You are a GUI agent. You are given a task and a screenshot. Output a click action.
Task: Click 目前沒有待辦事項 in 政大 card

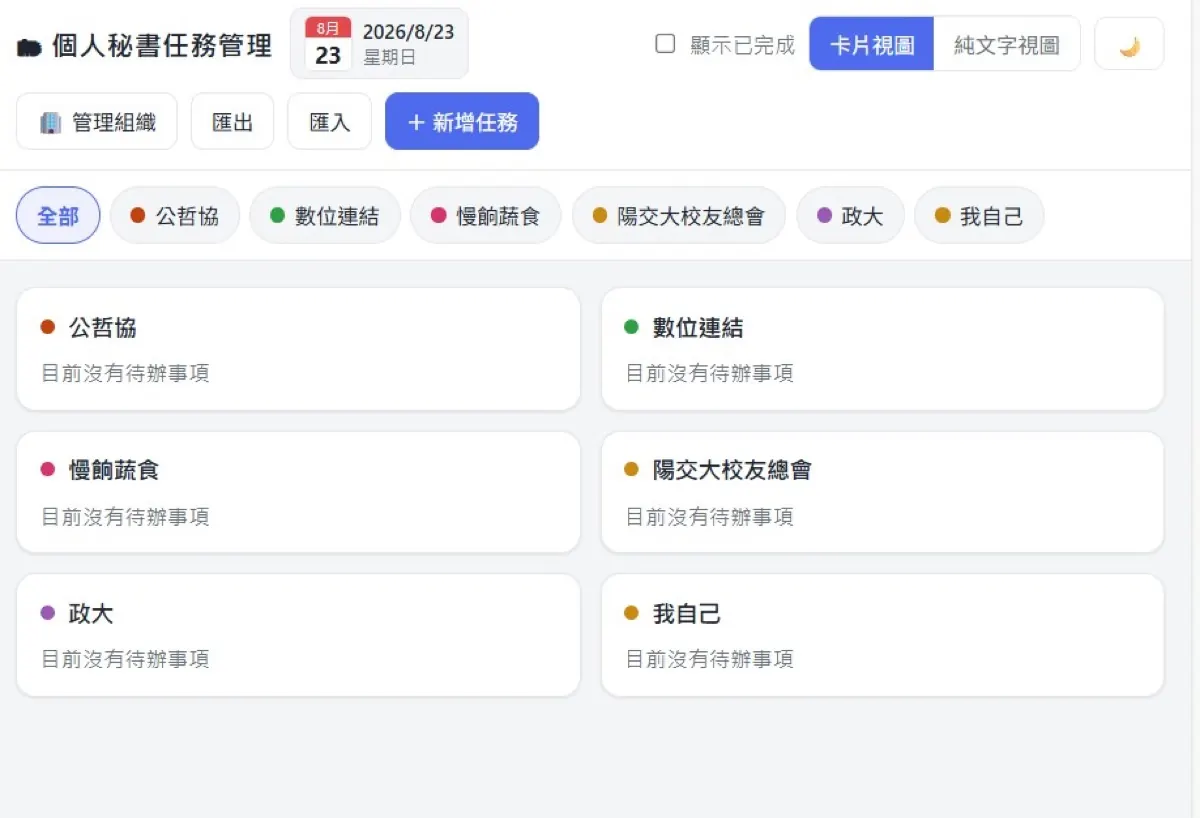click(125, 659)
